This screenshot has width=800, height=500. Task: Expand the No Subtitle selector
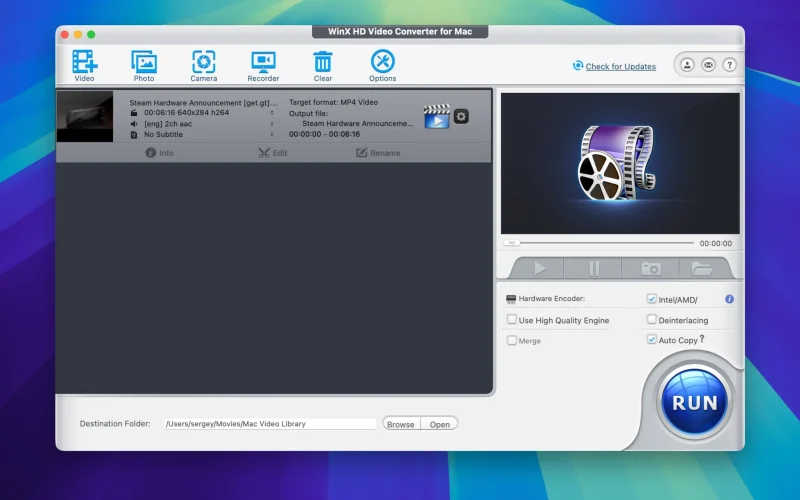click(272, 134)
